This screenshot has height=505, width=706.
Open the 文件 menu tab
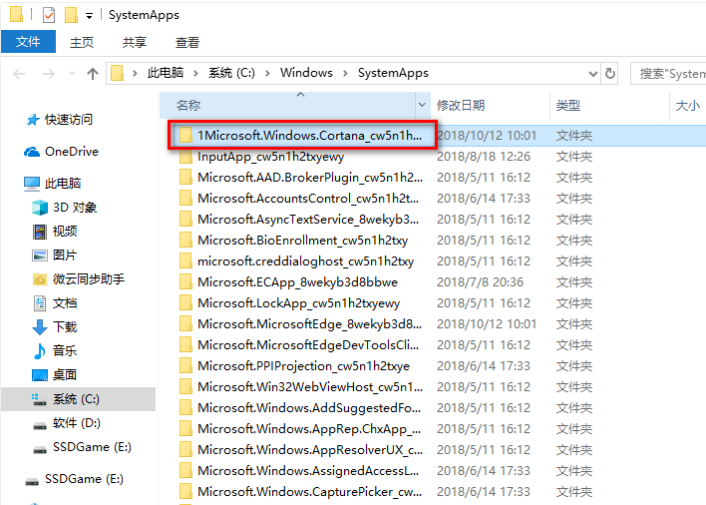click(x=28, y=42)
